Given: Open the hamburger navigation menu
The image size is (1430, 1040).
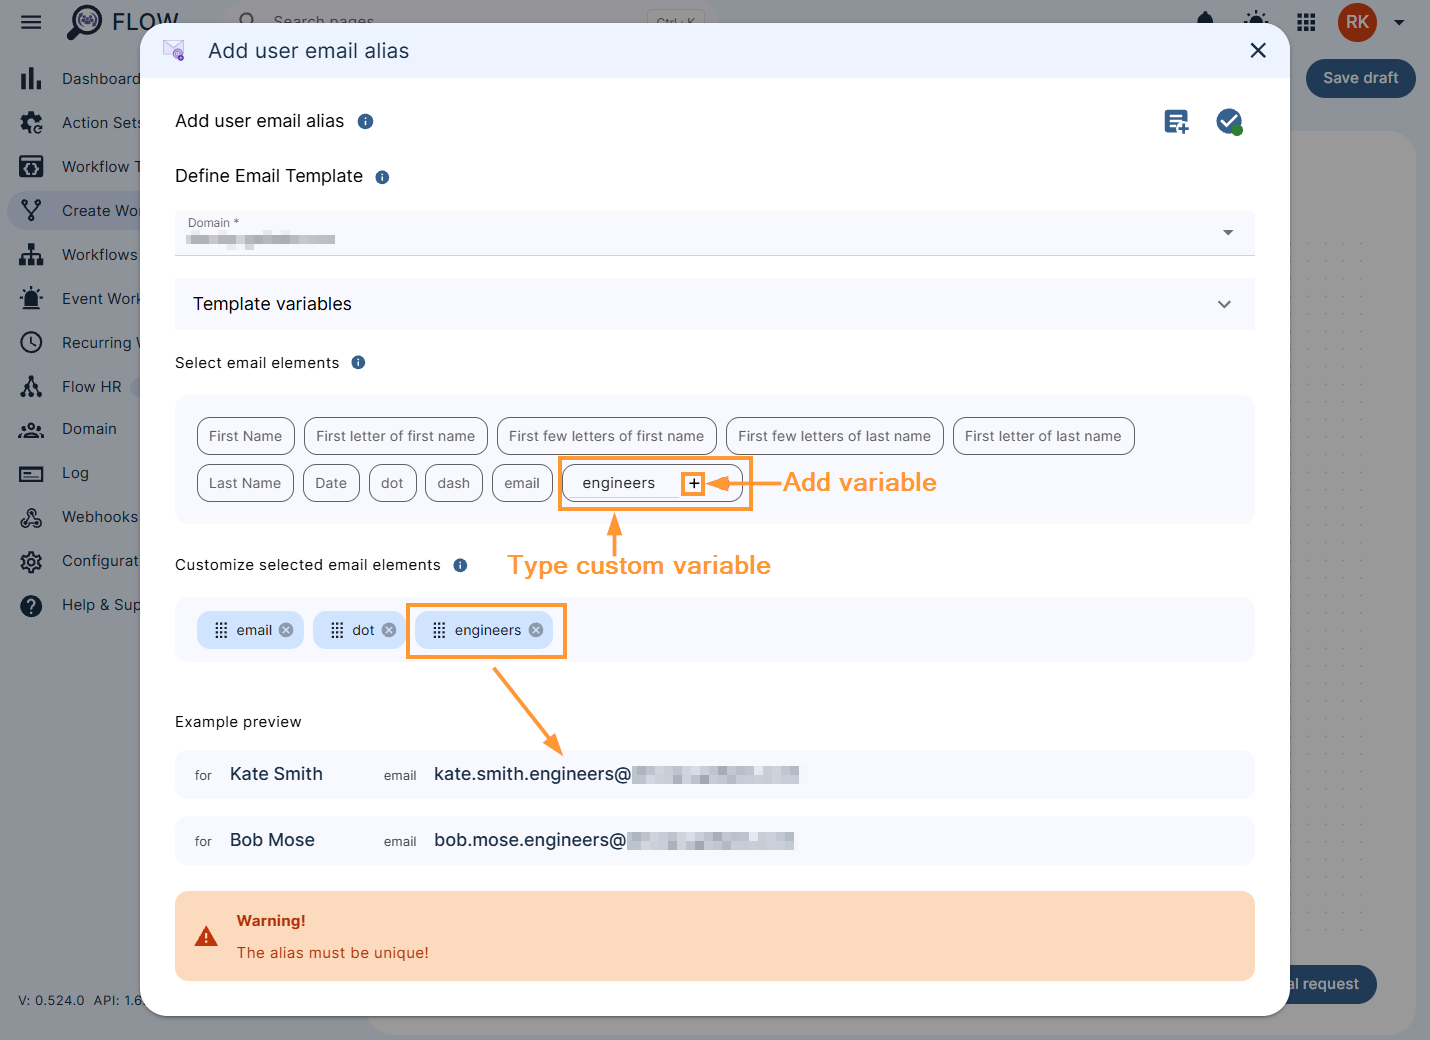Looking at the screenshot, I should tap(31, 22).
